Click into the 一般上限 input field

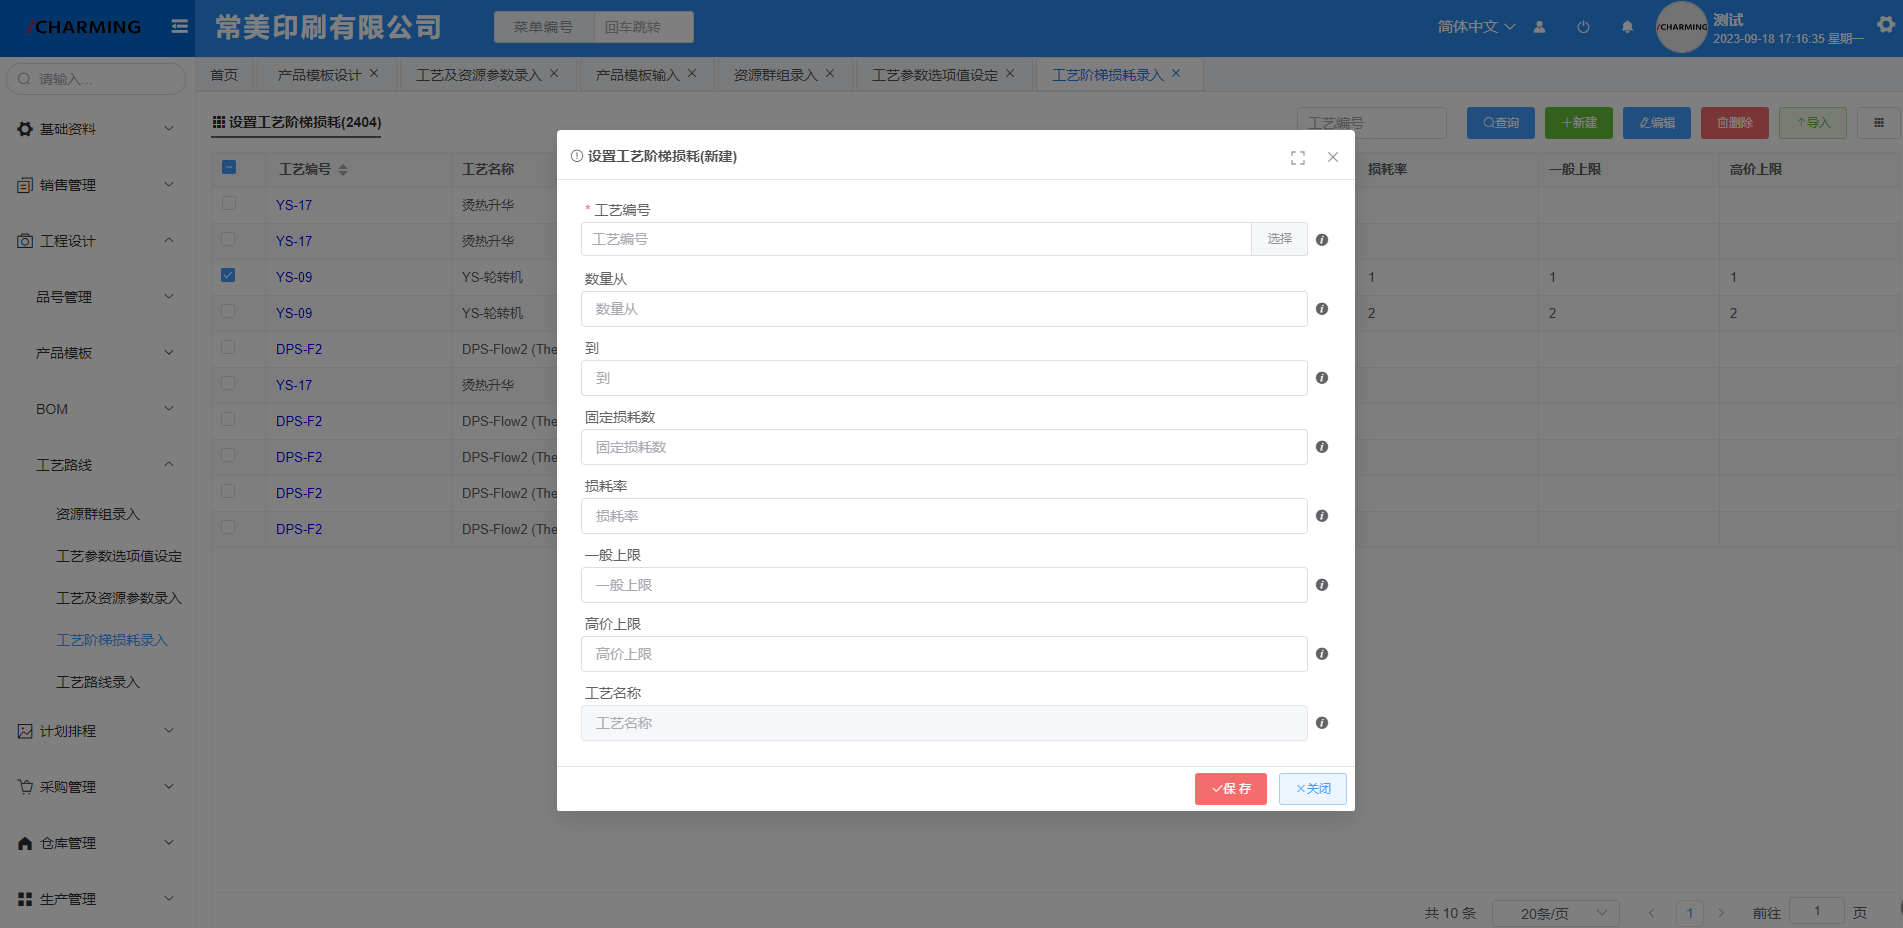click(x=944, y=585)
